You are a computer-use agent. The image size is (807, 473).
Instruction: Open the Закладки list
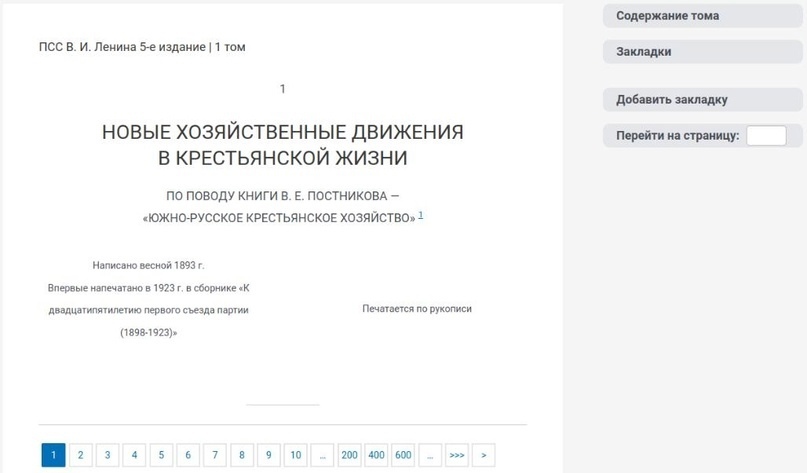coord(703,52)
